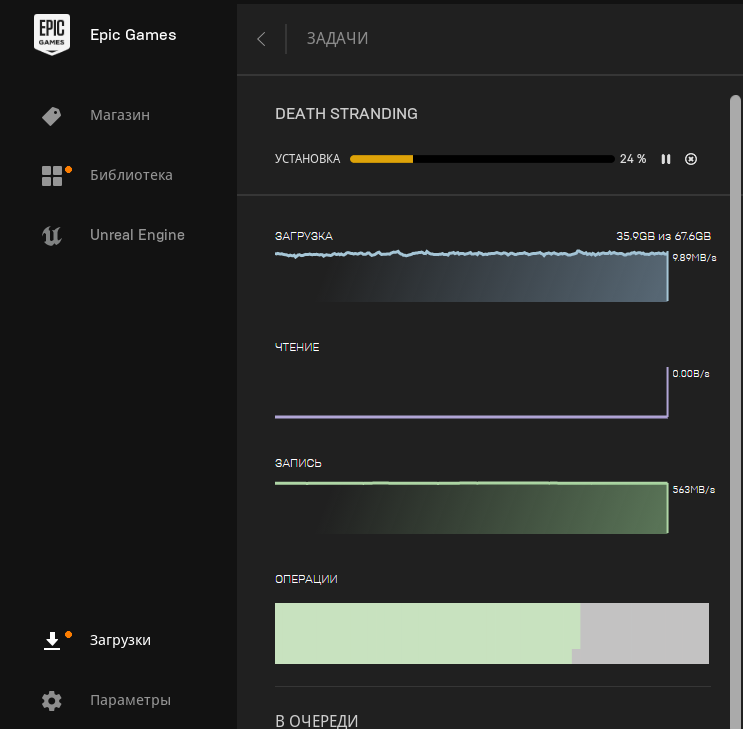Screen dimensions: 743x729
Task: Open the Параметры gear icon
Action: (52, 701)
